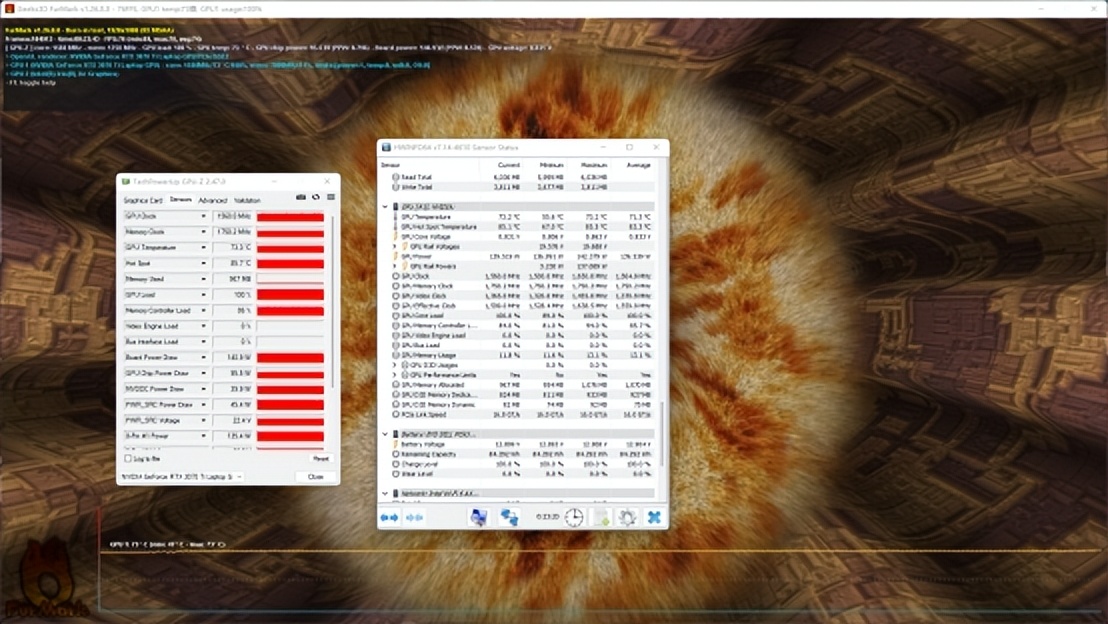Expand GPU D3D Usages in HWiNFO
Image resolution: width=1108 pixels, height=624 pixels.
click(395, 365)
